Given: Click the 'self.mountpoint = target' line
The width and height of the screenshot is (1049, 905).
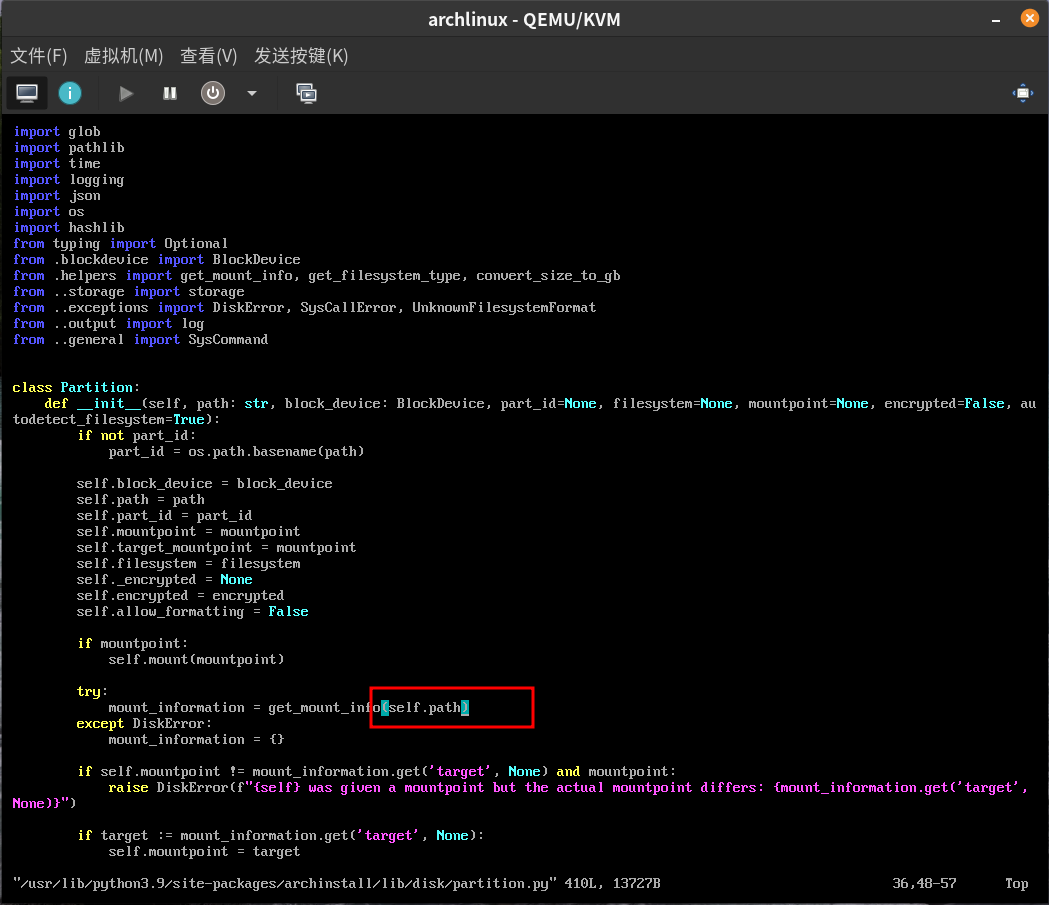Looking at the screenshot, I should click(x=204, y=852).
